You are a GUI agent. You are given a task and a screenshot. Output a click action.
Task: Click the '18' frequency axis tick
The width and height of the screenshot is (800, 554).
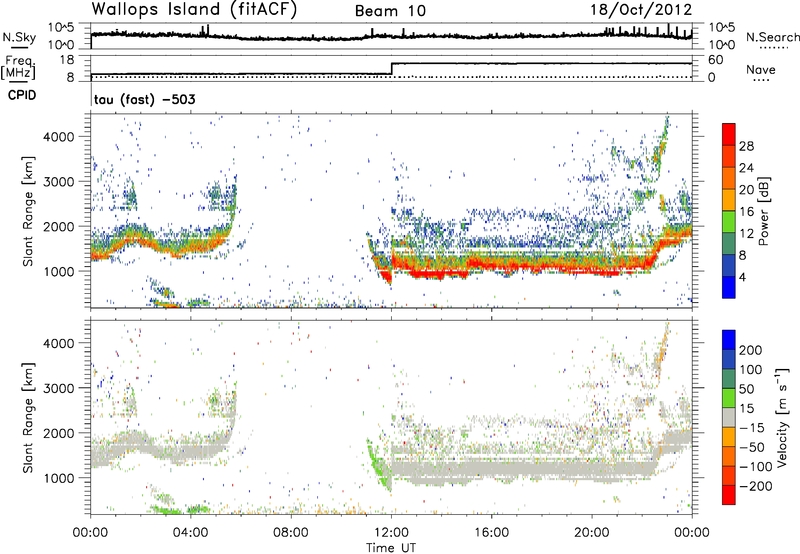point(67,60)
